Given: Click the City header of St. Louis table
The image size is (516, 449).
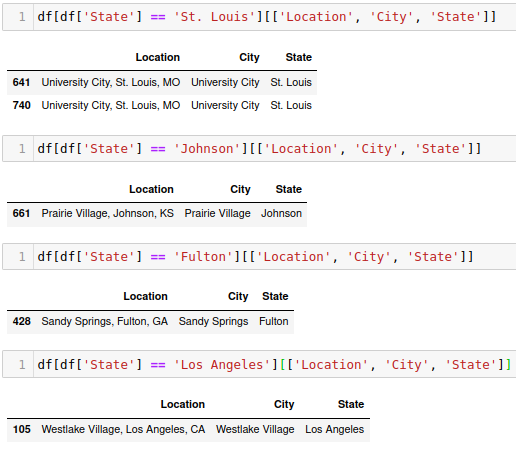Looking at the screenshot, I should [x=249, y=57].
